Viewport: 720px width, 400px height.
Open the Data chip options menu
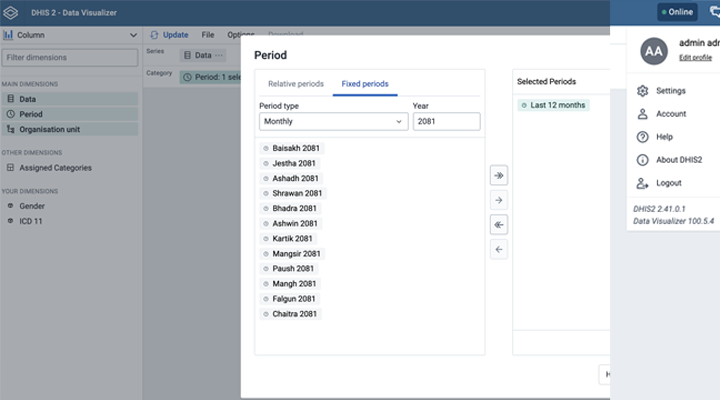[219, 55]
